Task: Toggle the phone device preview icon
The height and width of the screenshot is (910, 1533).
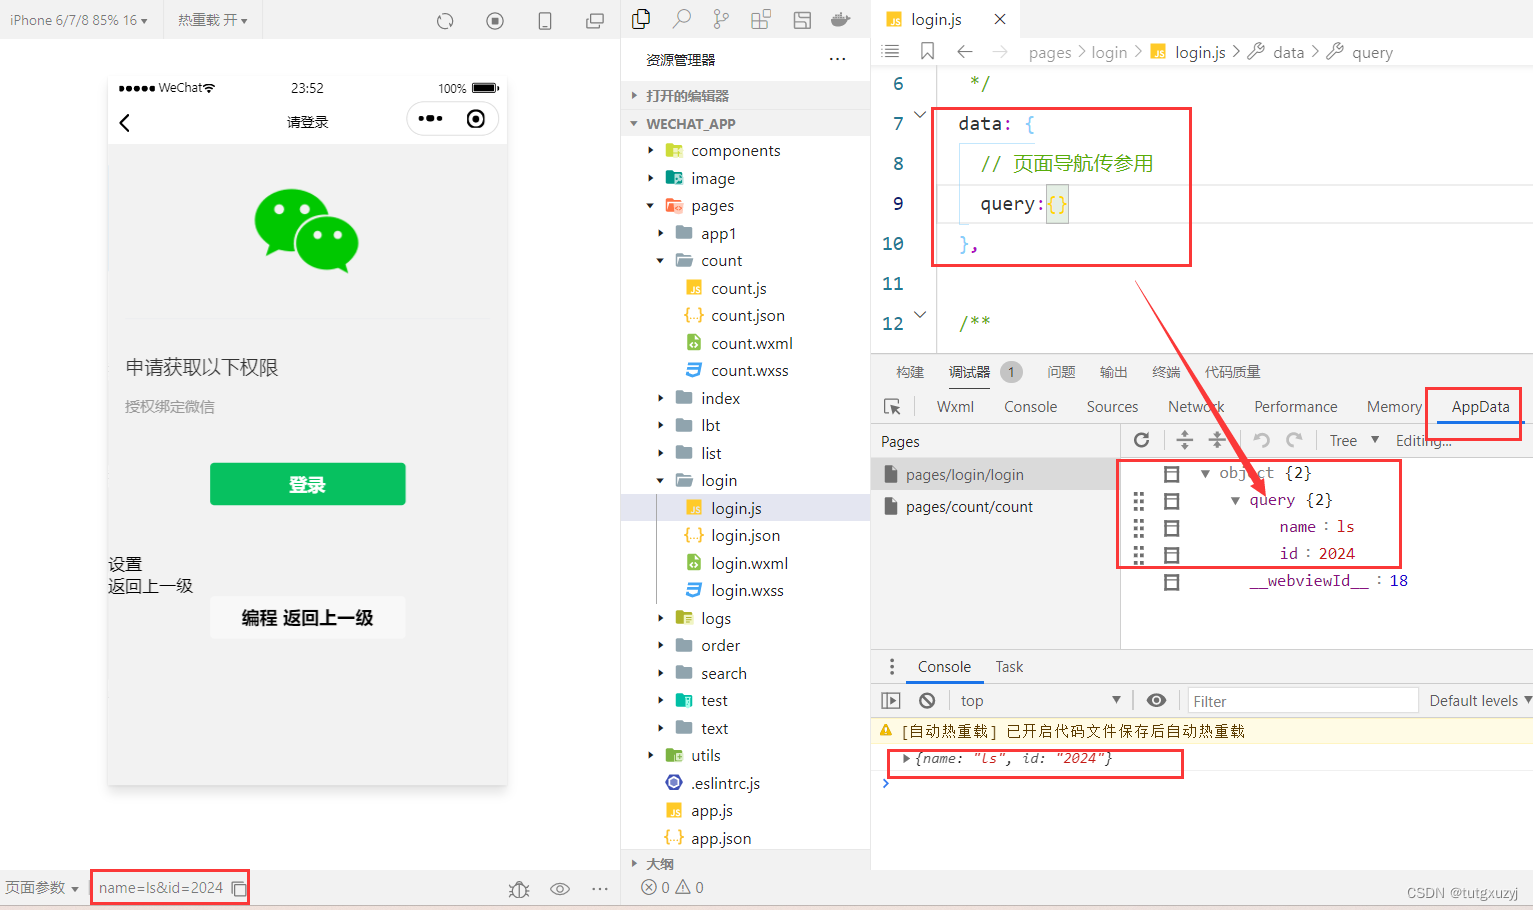Action: click(x=545, y=21)
